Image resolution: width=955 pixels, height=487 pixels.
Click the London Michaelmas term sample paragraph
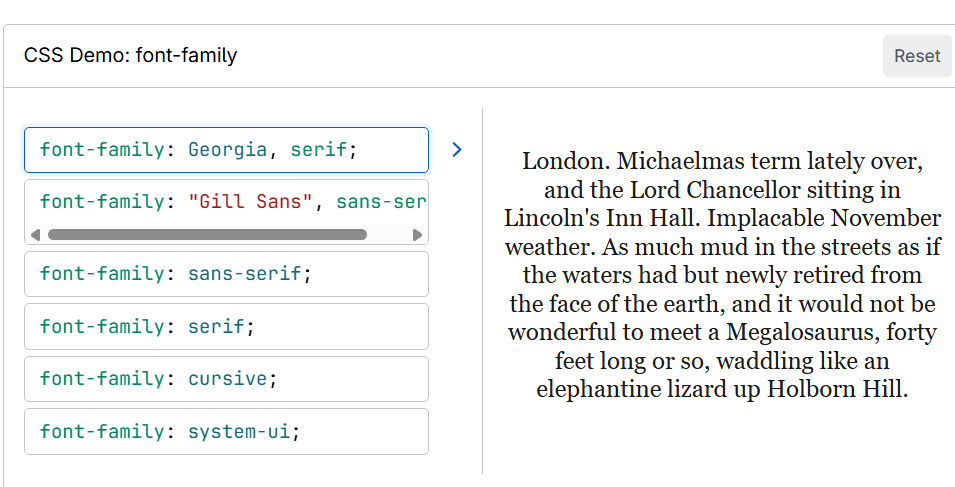[x=722, y=275]
